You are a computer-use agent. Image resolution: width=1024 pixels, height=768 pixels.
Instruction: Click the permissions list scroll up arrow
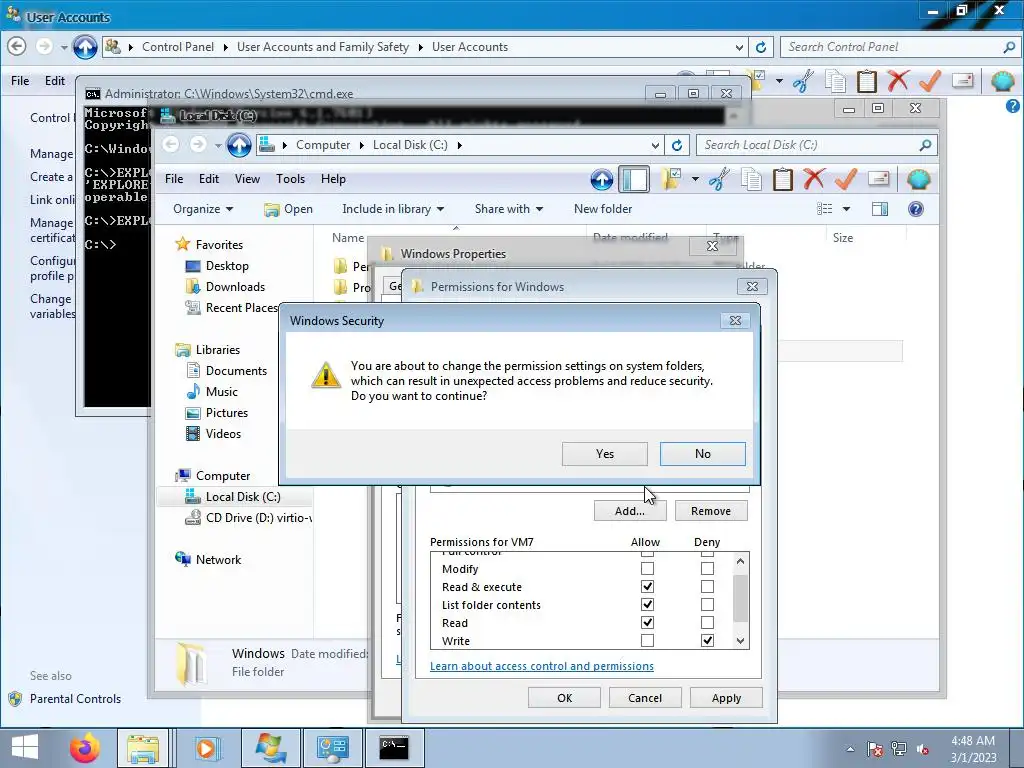740,561
